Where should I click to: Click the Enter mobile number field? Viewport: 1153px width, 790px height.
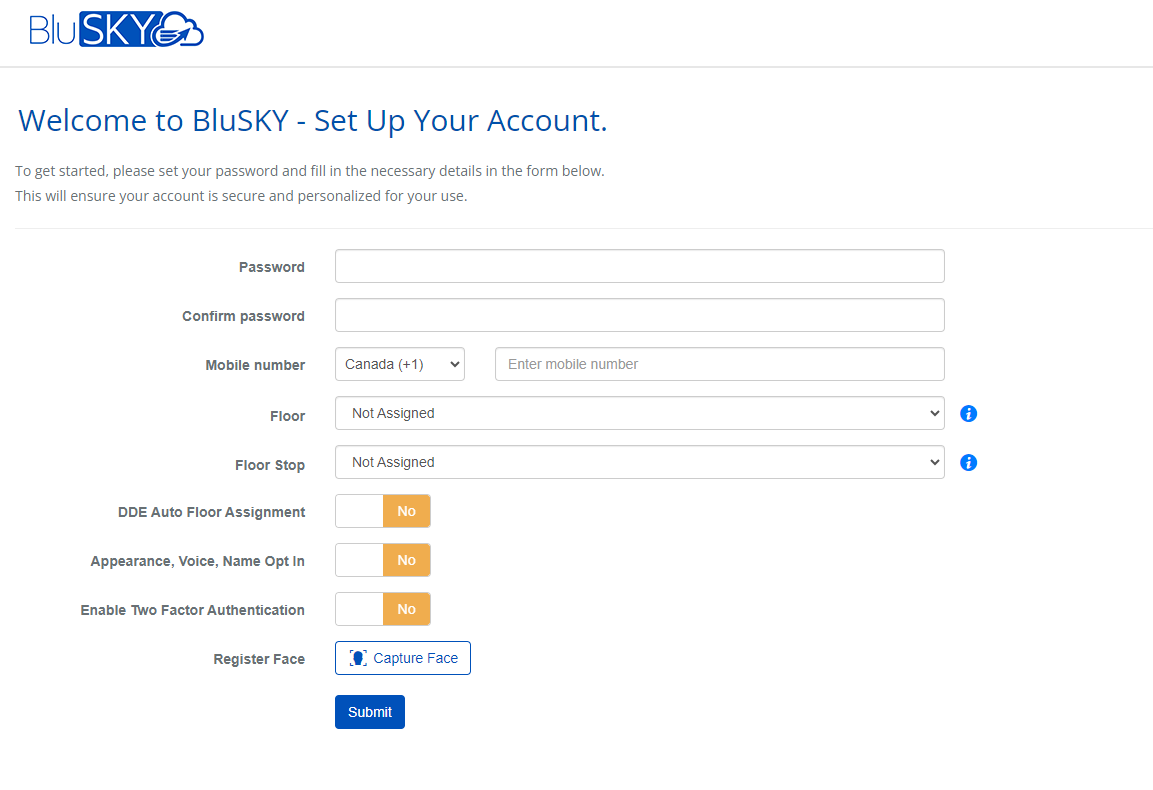[x=719, y=363]
